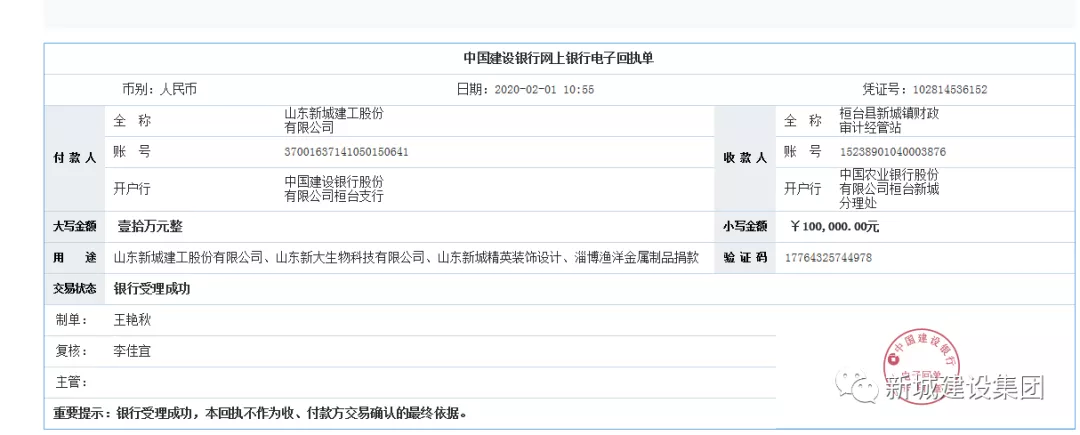
Task: Click the 重要提示 notice at the bottom
Action: click(x=260, y=414)
